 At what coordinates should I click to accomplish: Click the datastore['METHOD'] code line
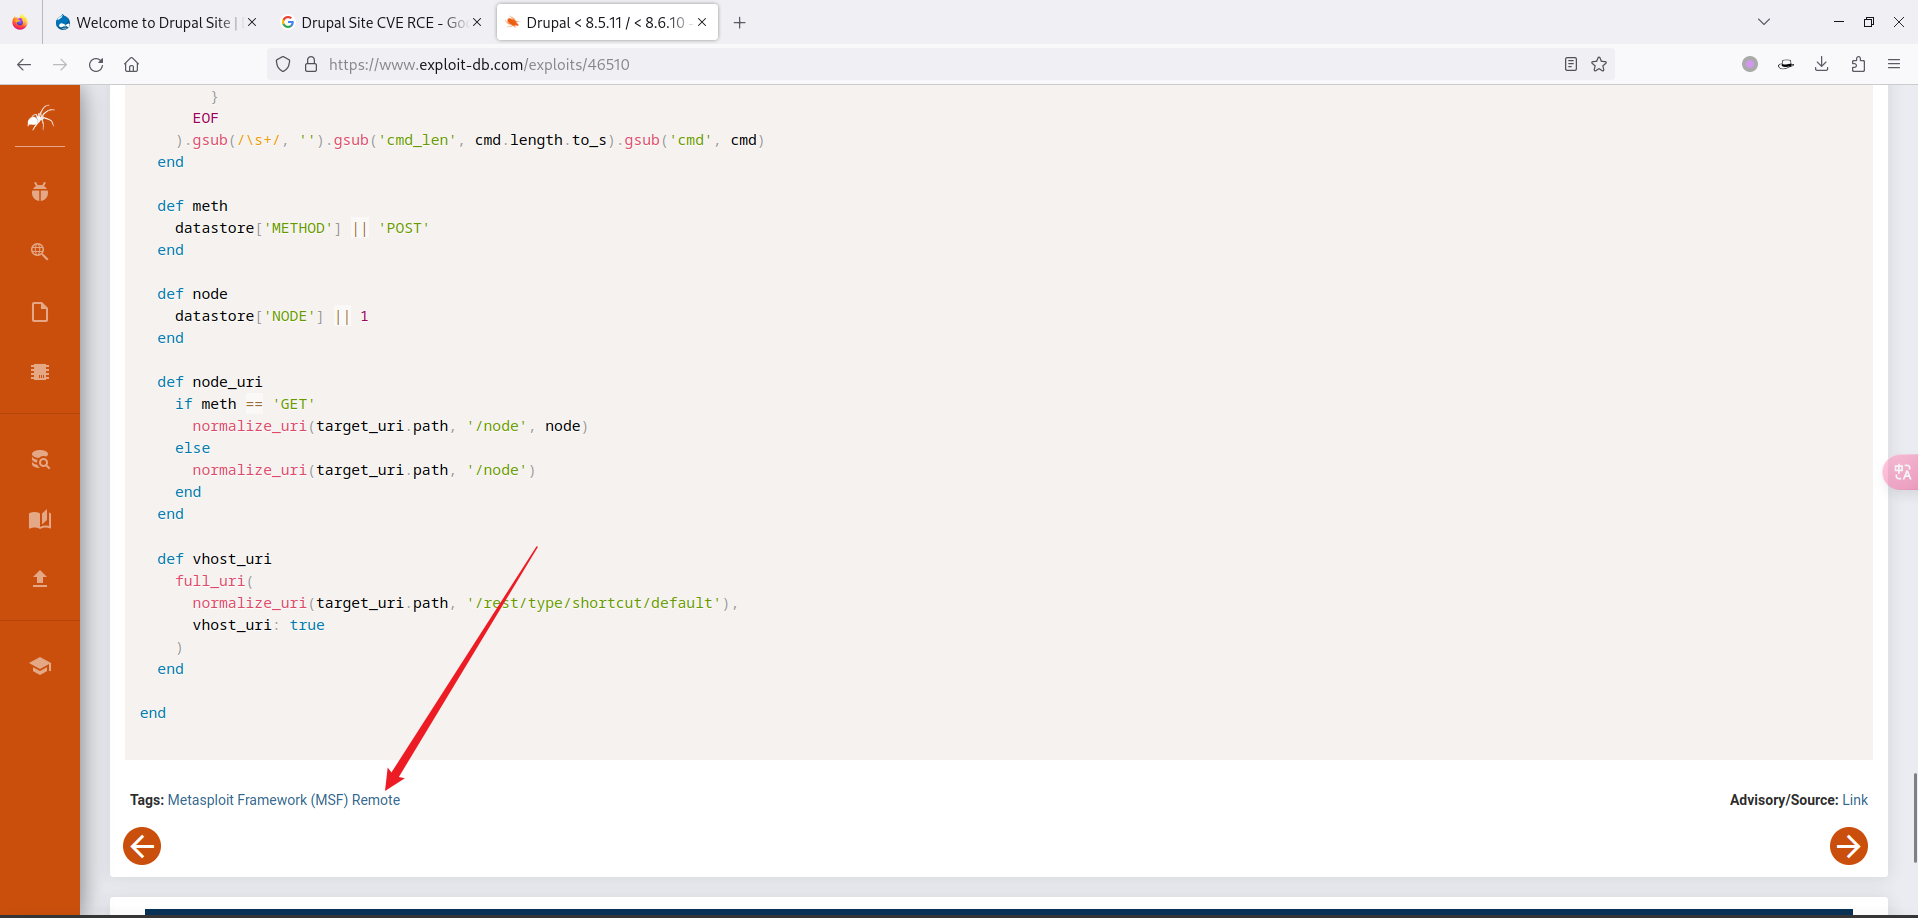tap(302, 228)
